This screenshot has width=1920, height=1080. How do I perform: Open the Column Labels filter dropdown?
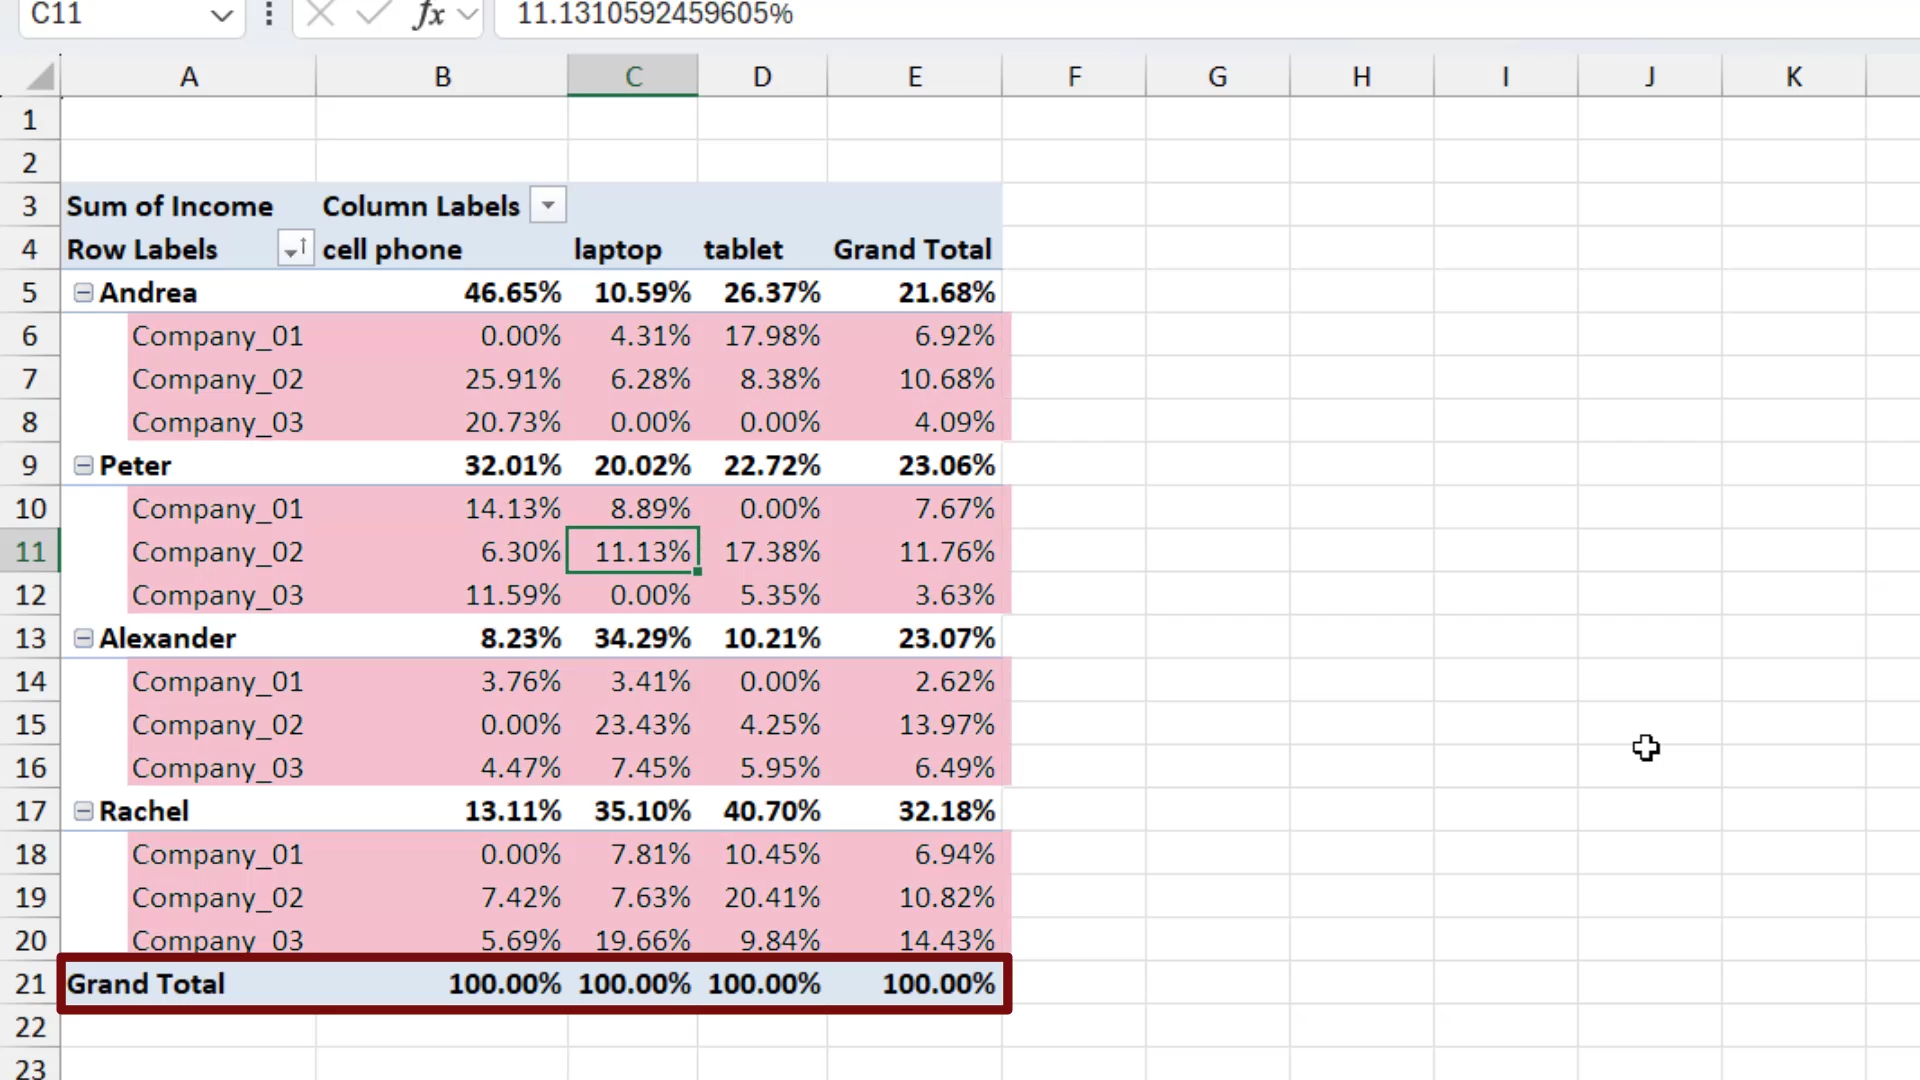point(547,206)
